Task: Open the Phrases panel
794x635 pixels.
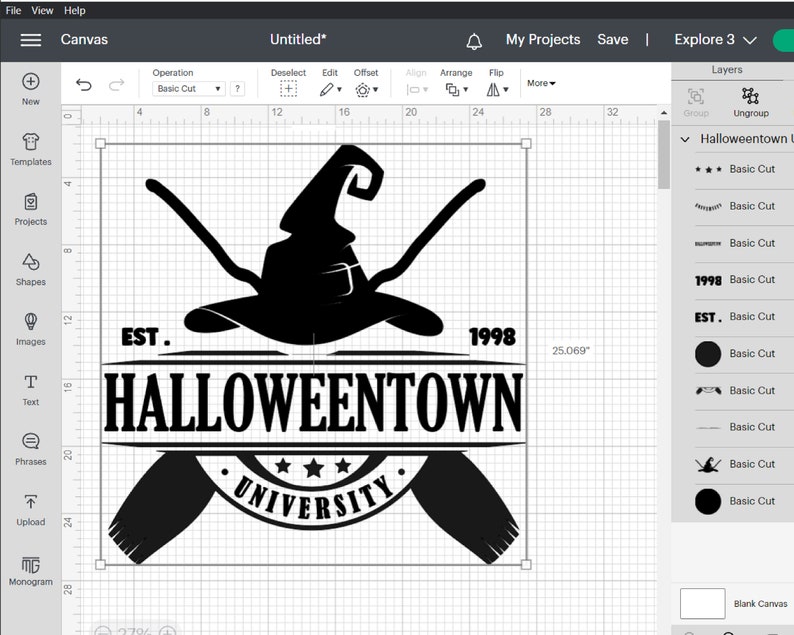Action: pyautogui.click(x=30, y=449)
